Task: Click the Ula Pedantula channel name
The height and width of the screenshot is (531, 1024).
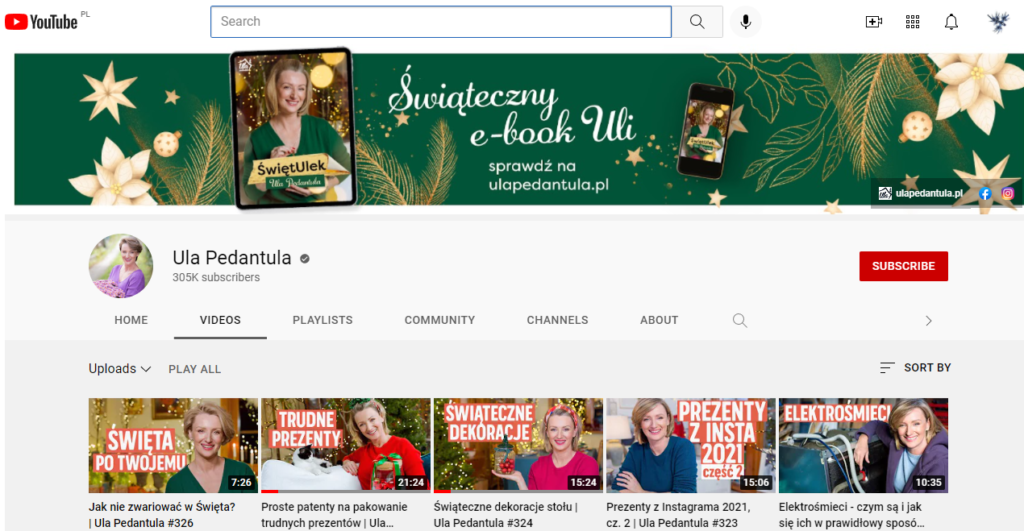Action: pos(232,257)
